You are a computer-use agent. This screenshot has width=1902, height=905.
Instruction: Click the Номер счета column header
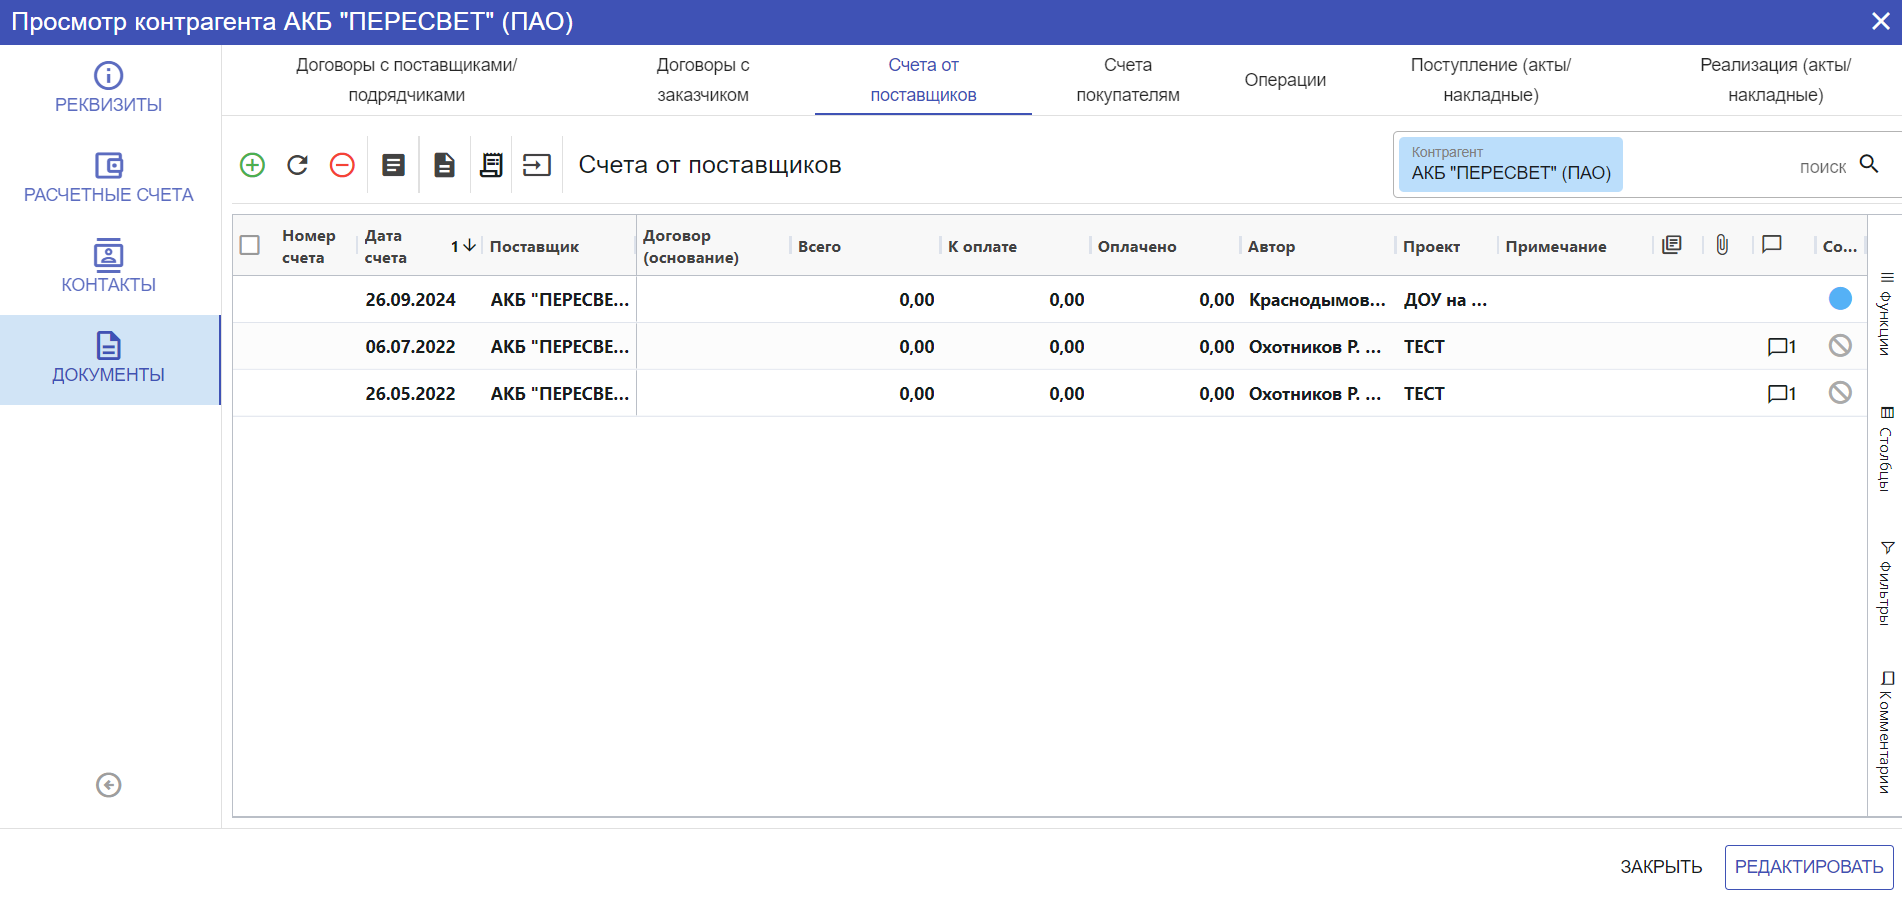click(x=309, y=246)
